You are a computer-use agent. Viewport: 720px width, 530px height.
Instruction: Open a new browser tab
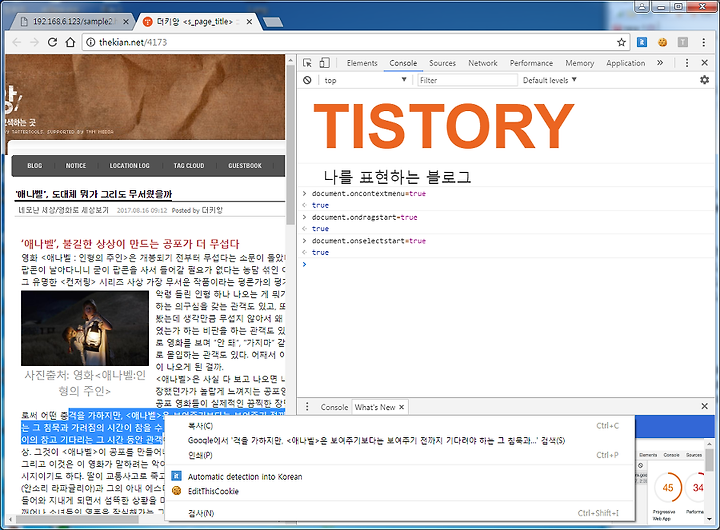[x=273, y=22]
